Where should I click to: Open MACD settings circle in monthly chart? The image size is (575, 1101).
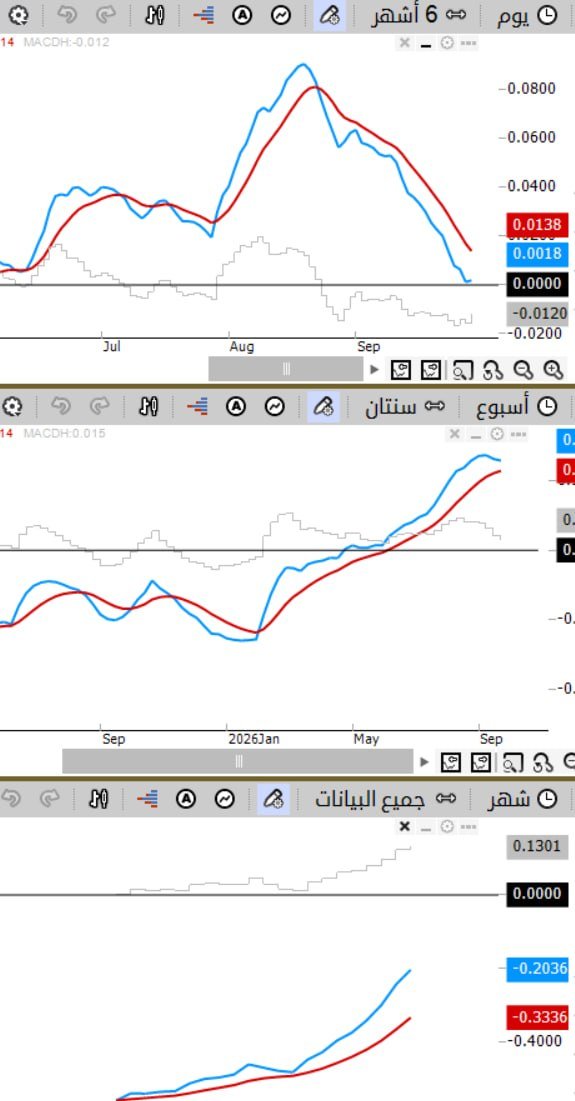[x=447, y=827]
